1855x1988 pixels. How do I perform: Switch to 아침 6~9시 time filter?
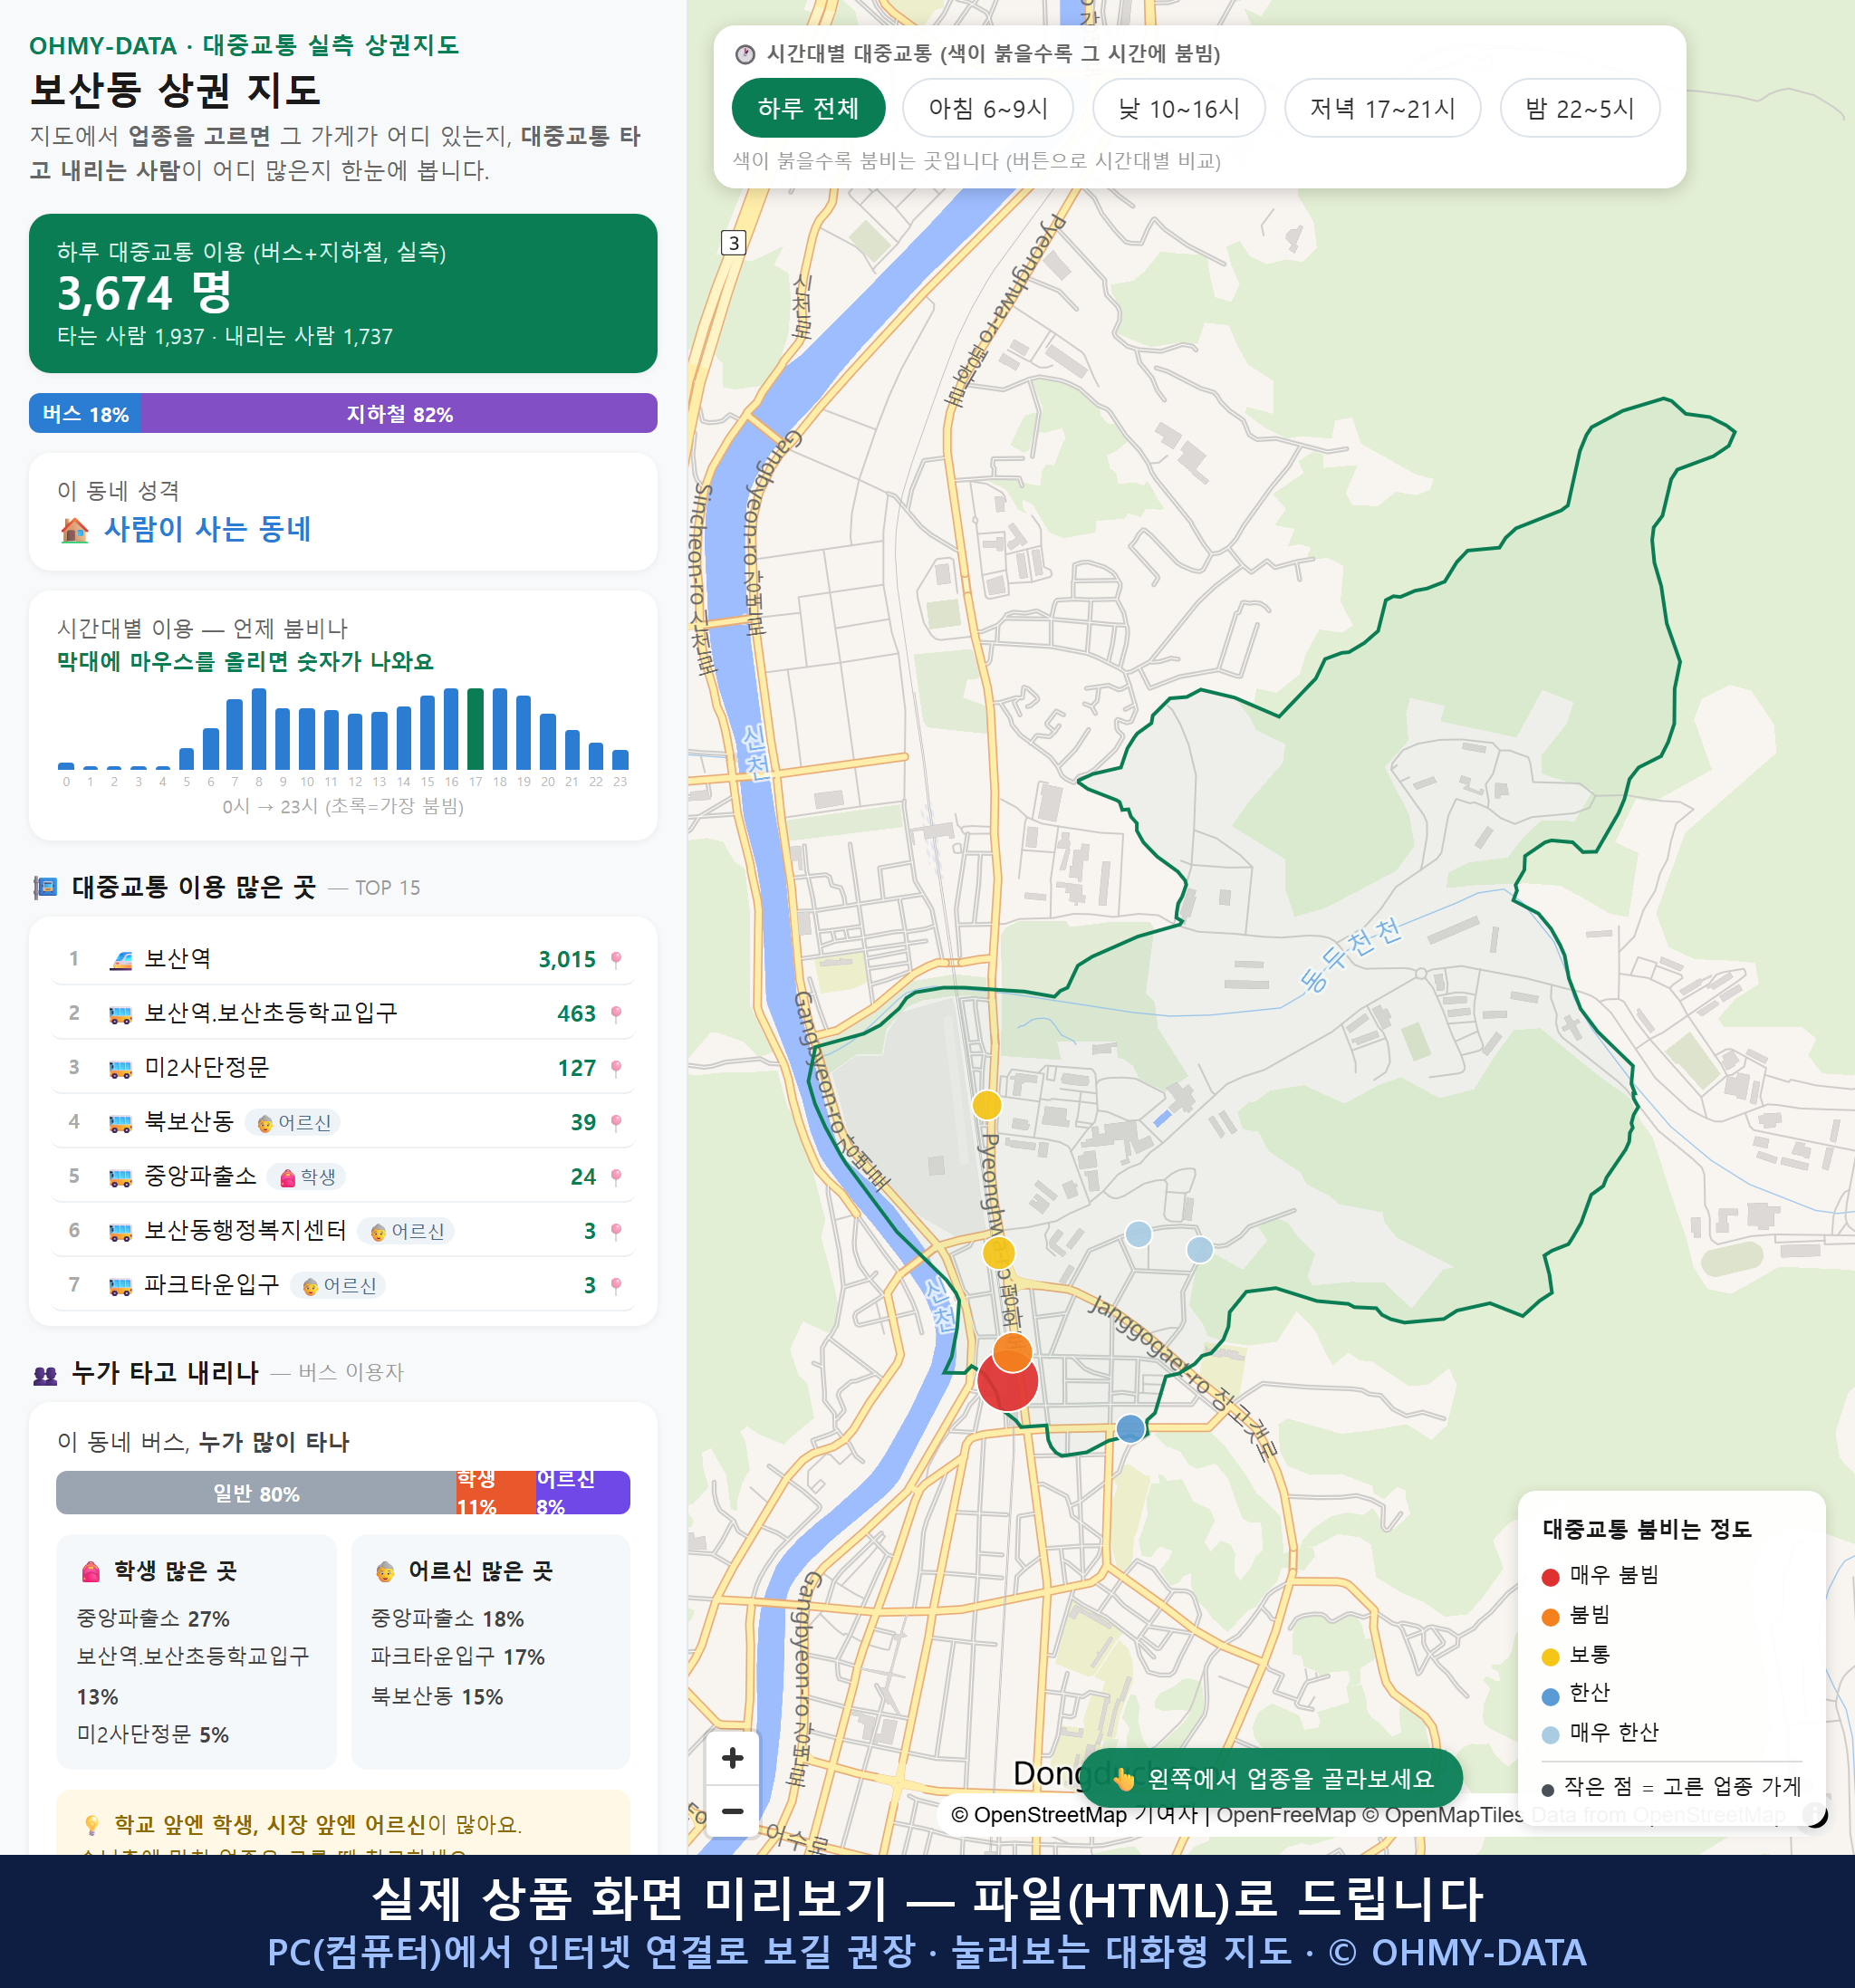click(x=988, y=108)
